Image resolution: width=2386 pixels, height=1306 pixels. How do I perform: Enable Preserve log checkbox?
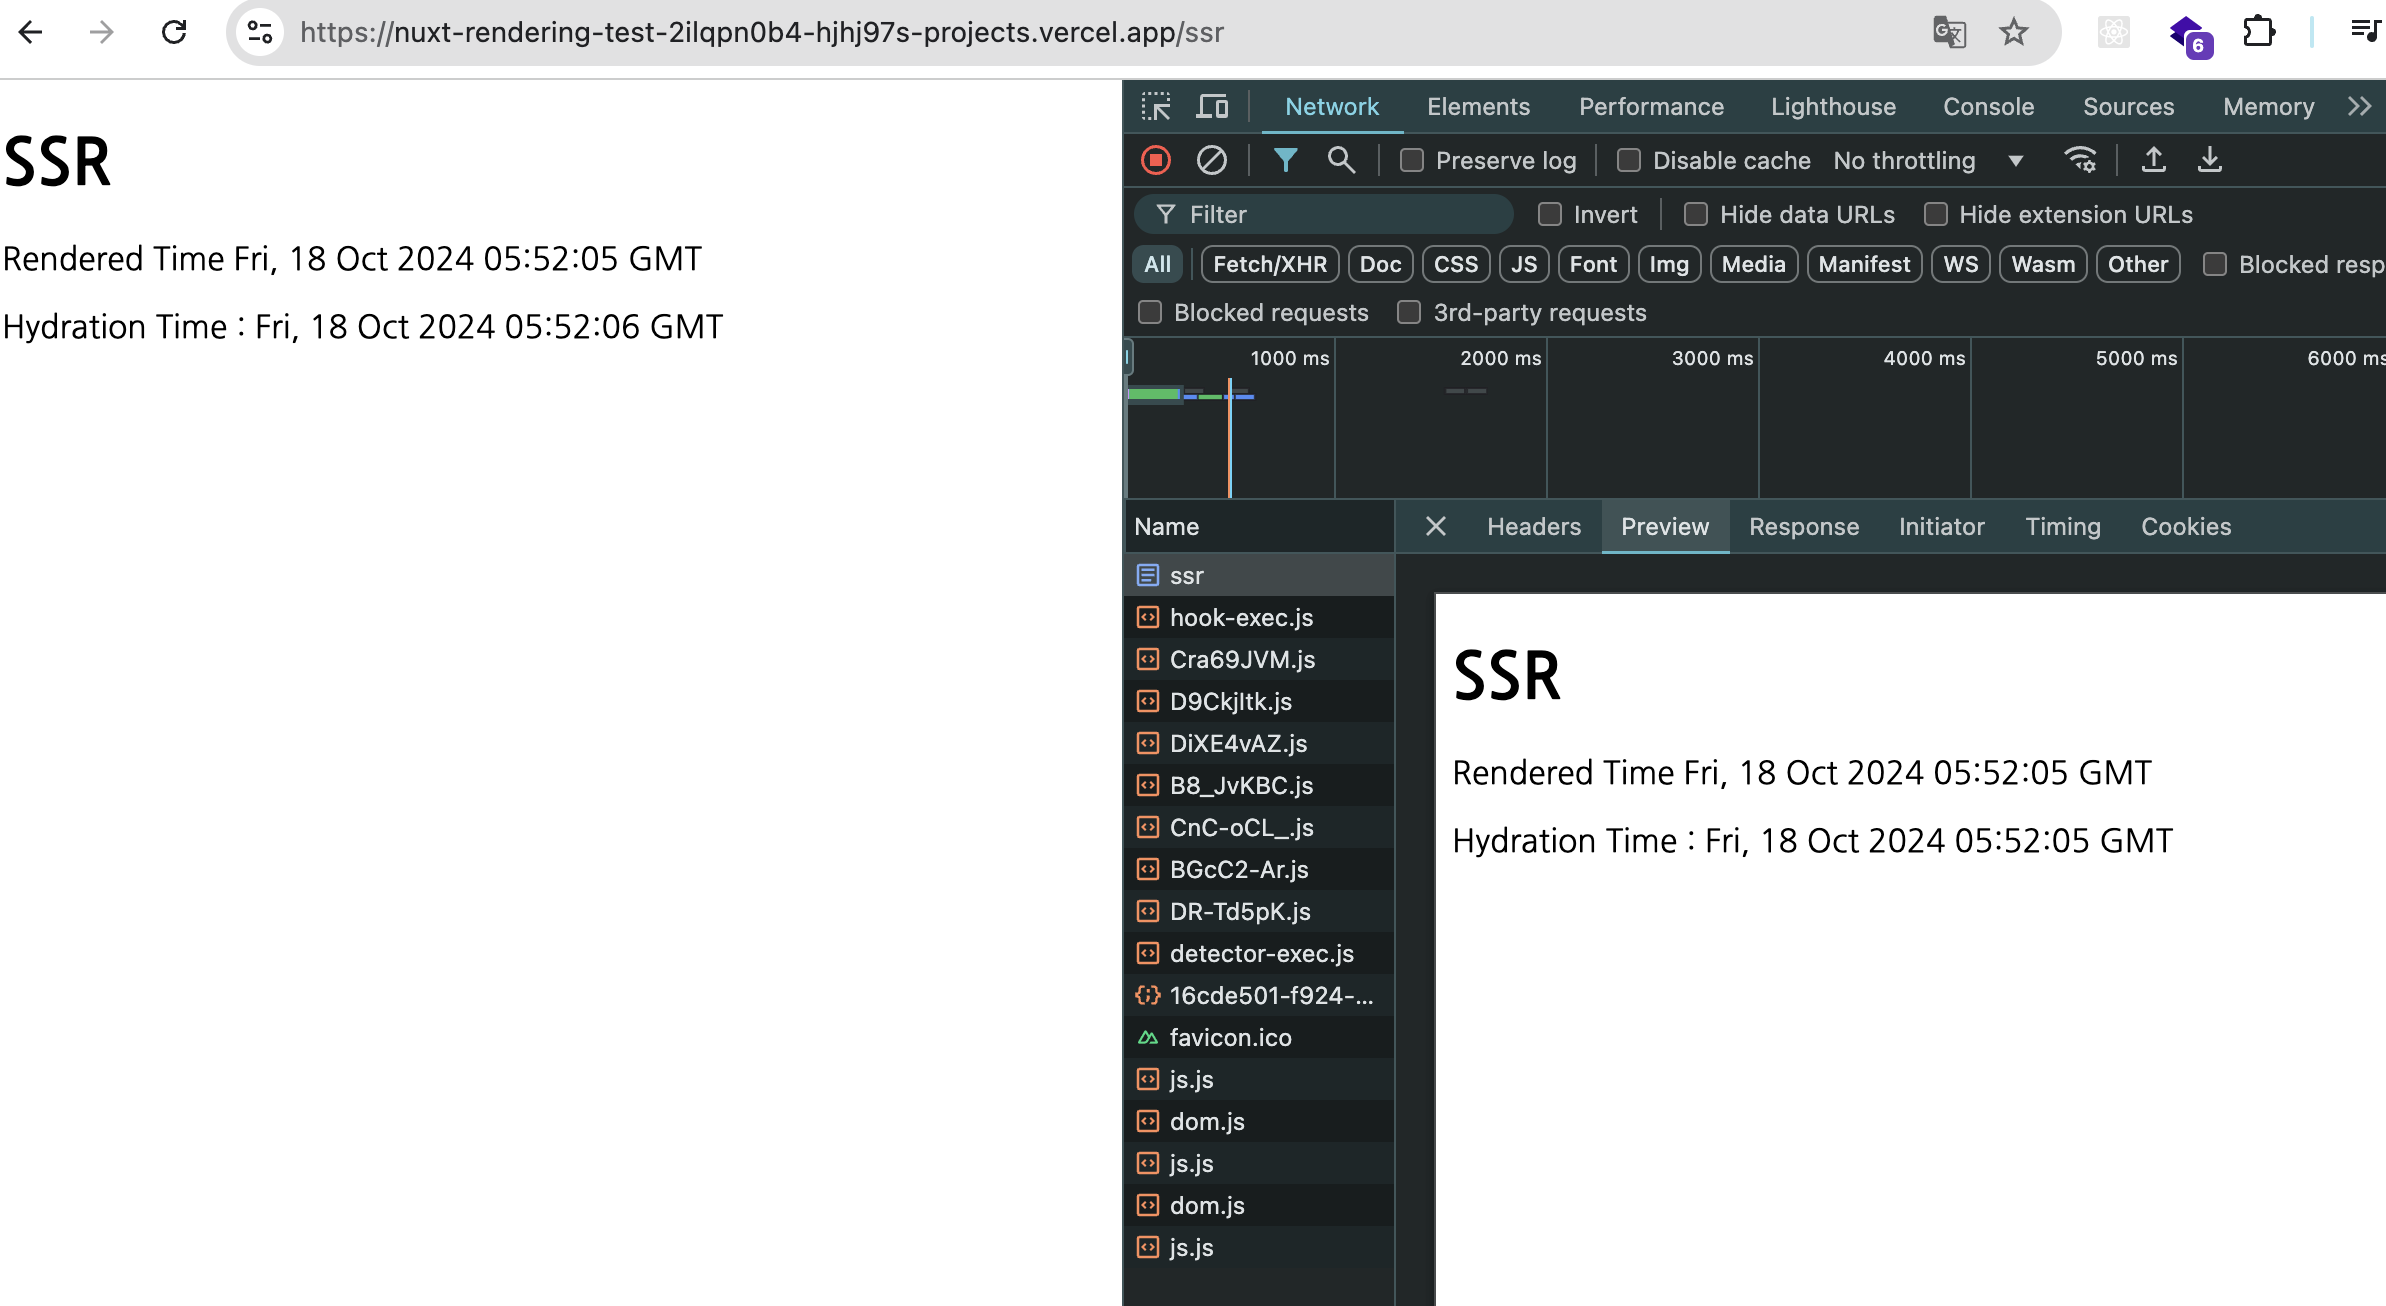pos(1412,160)
